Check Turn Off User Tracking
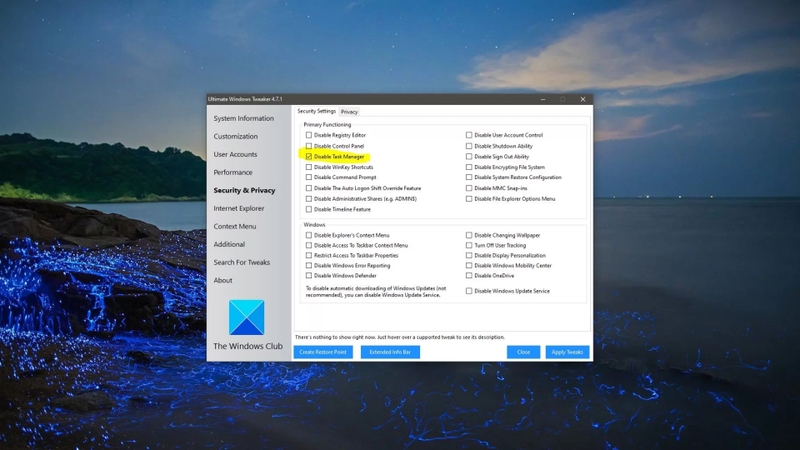 click(x=469, y=245)
